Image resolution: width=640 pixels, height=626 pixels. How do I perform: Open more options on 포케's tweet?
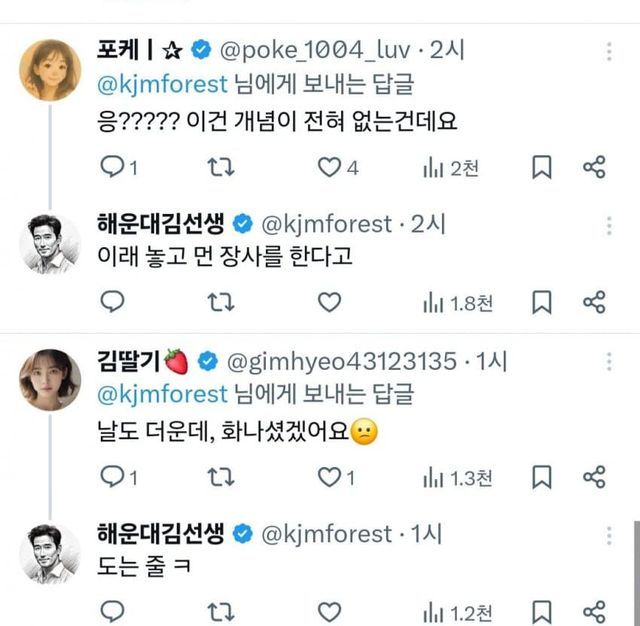tap(610, 51)
